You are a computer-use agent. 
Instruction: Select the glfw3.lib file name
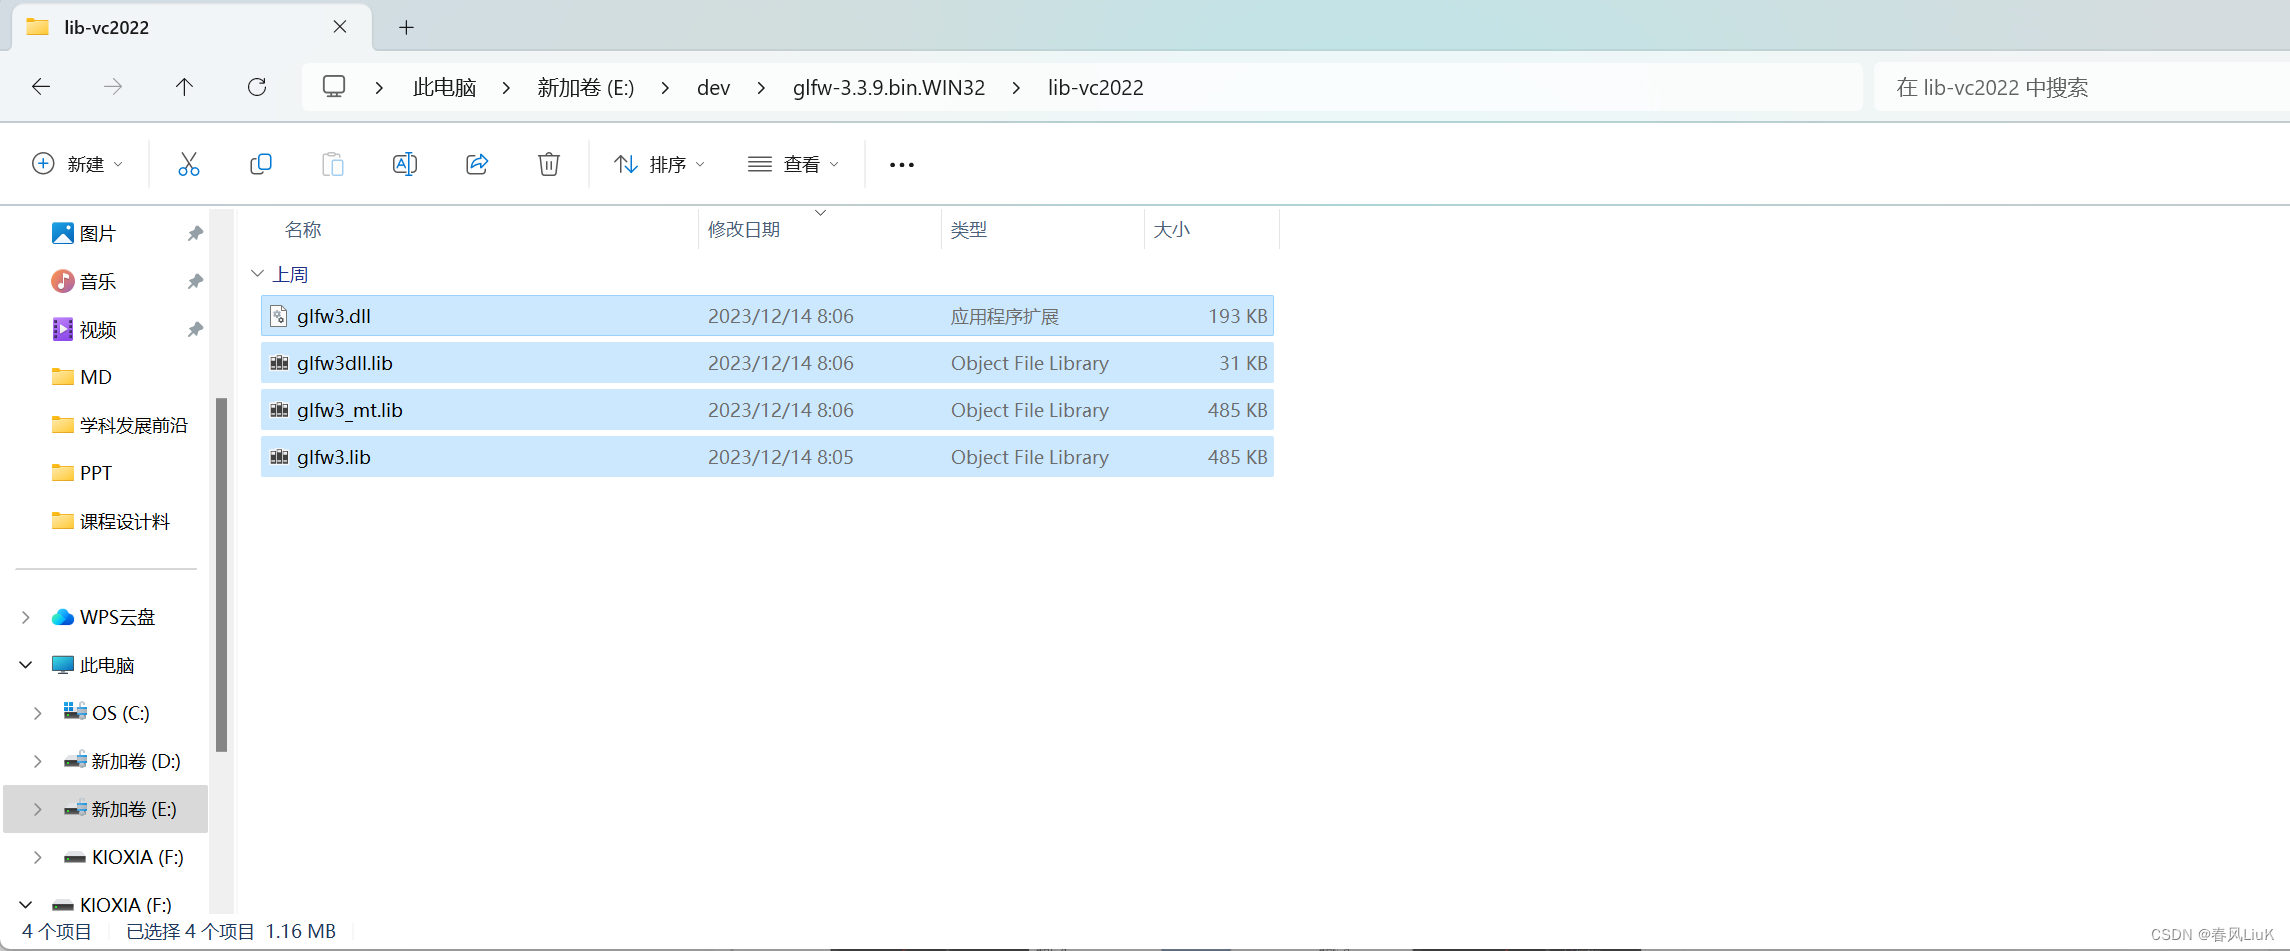click(x=334, y=457)
